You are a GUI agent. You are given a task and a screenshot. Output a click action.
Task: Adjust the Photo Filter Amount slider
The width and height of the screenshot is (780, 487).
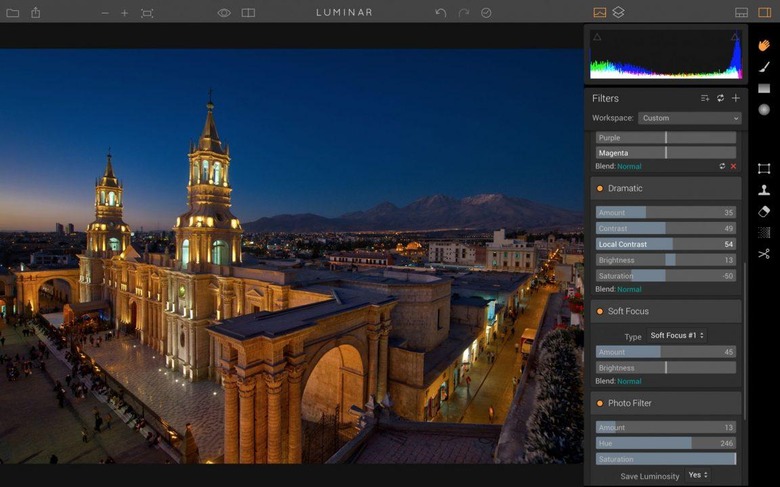tap(666, 427)
